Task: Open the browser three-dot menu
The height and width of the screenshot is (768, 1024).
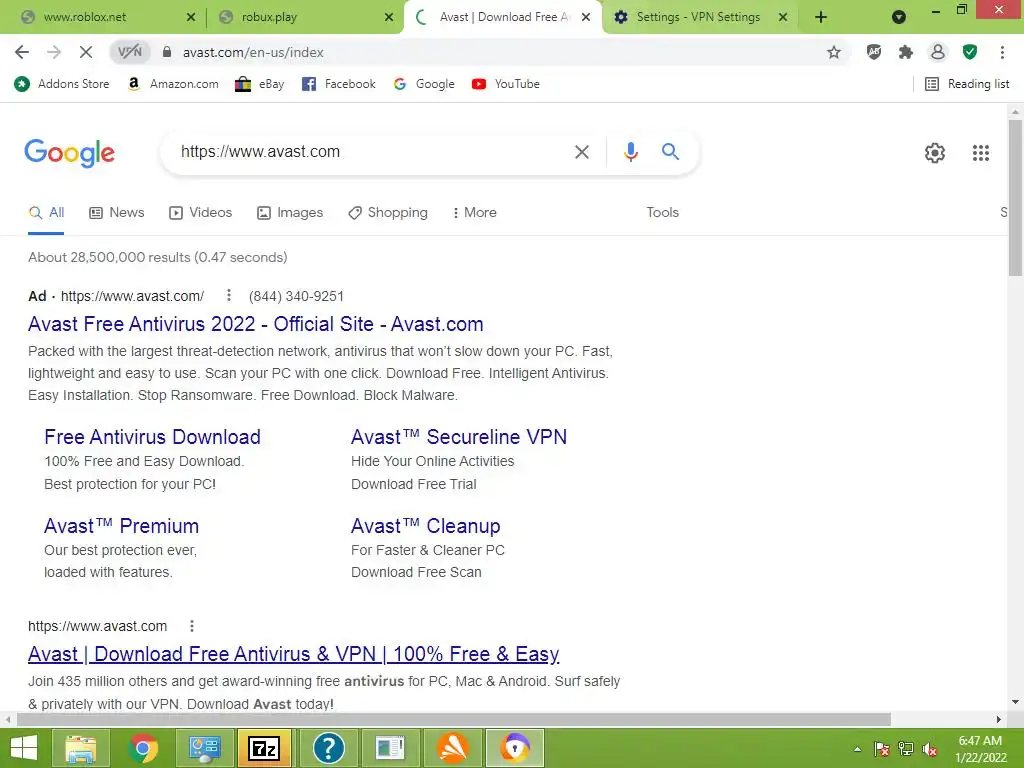Action: [x=1002, y=52]
